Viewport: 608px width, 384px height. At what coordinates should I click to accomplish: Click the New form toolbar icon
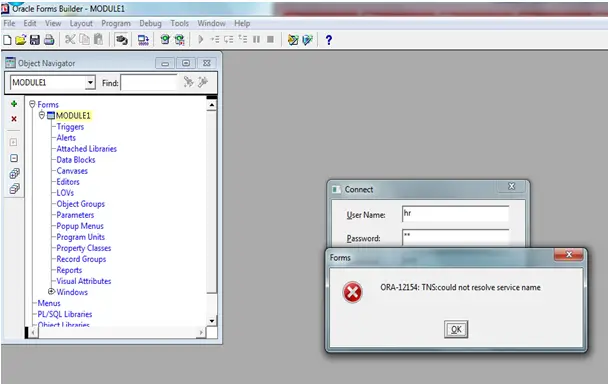(x=7, y=40)
